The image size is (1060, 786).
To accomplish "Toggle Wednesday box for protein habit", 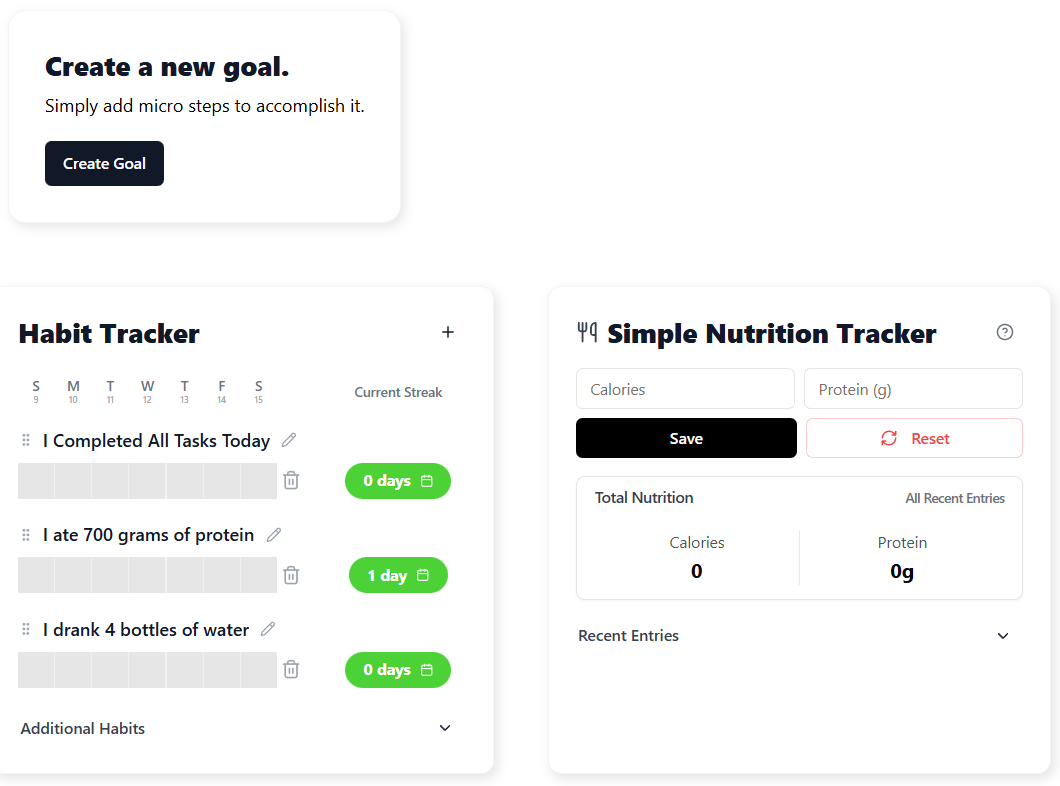I will pos(147,575).
